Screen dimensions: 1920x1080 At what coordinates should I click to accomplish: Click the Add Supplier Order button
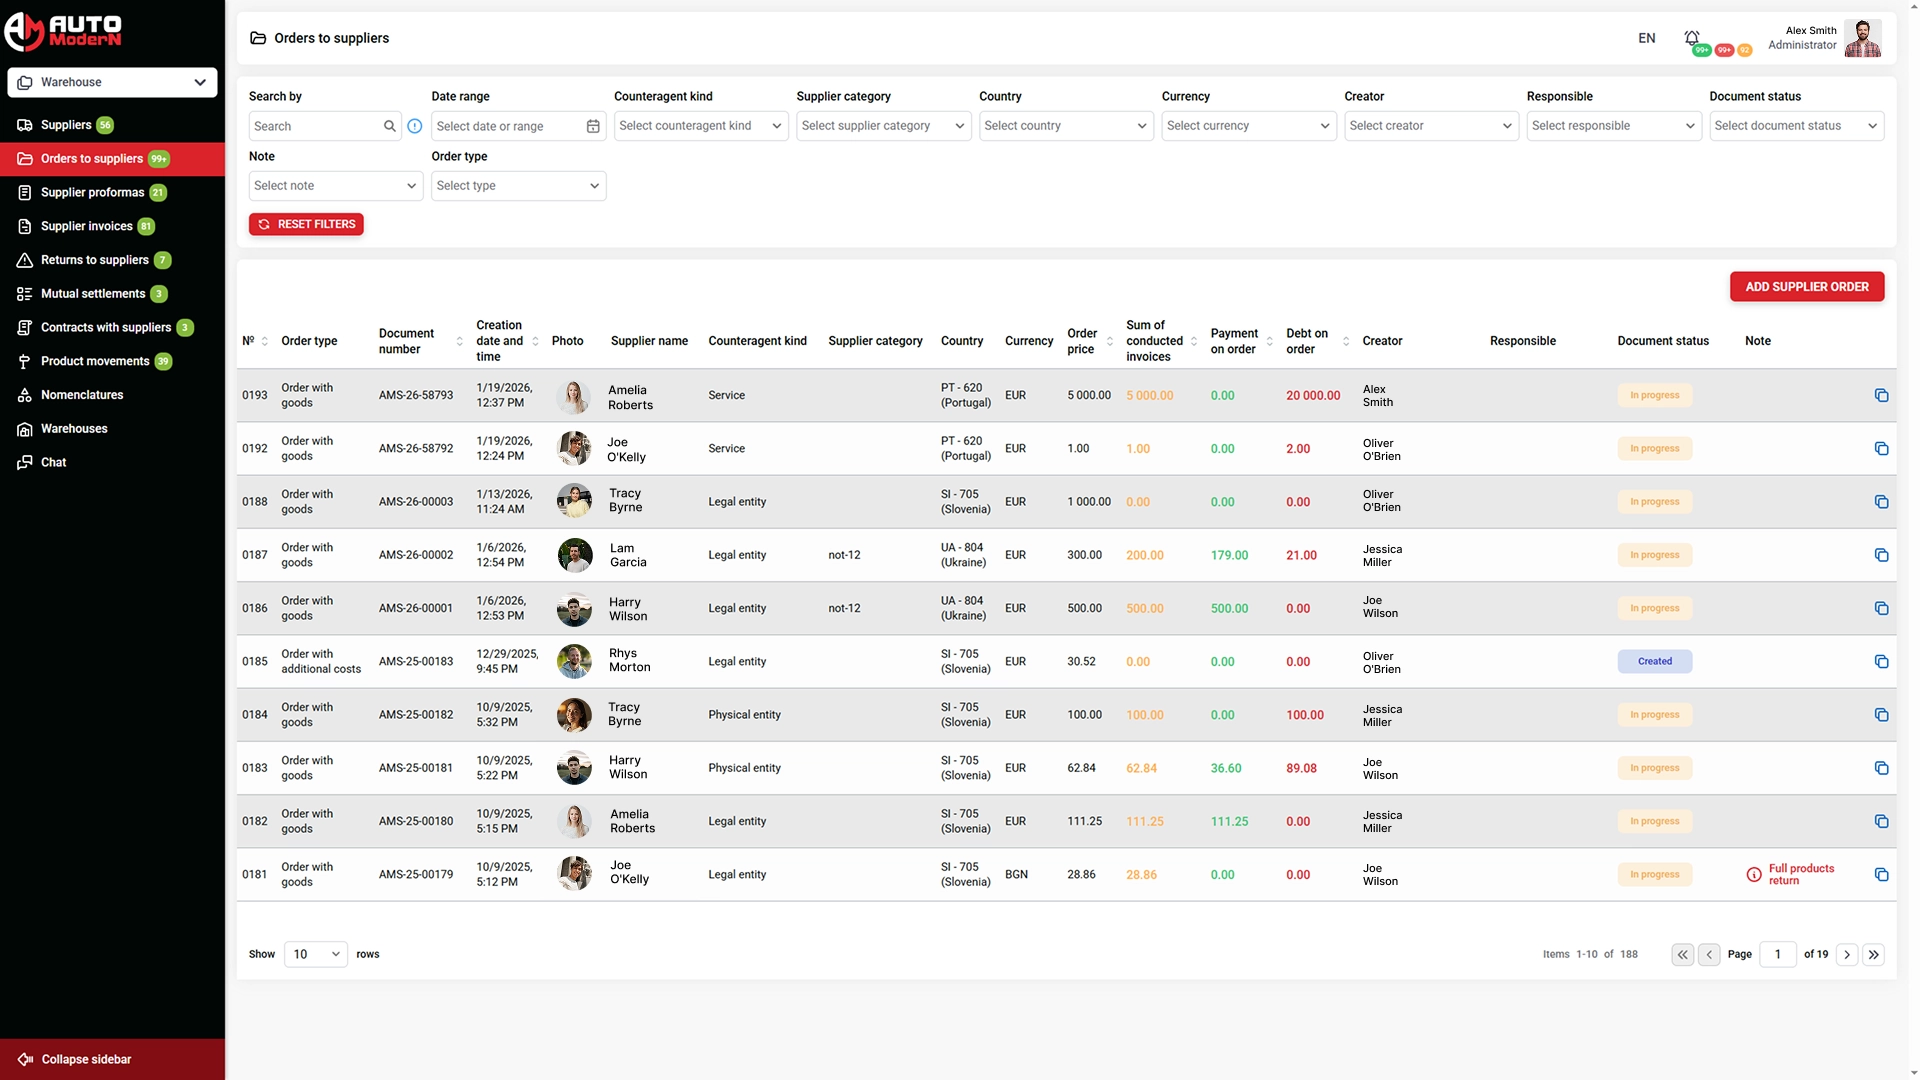click(x=1806, y=287)
